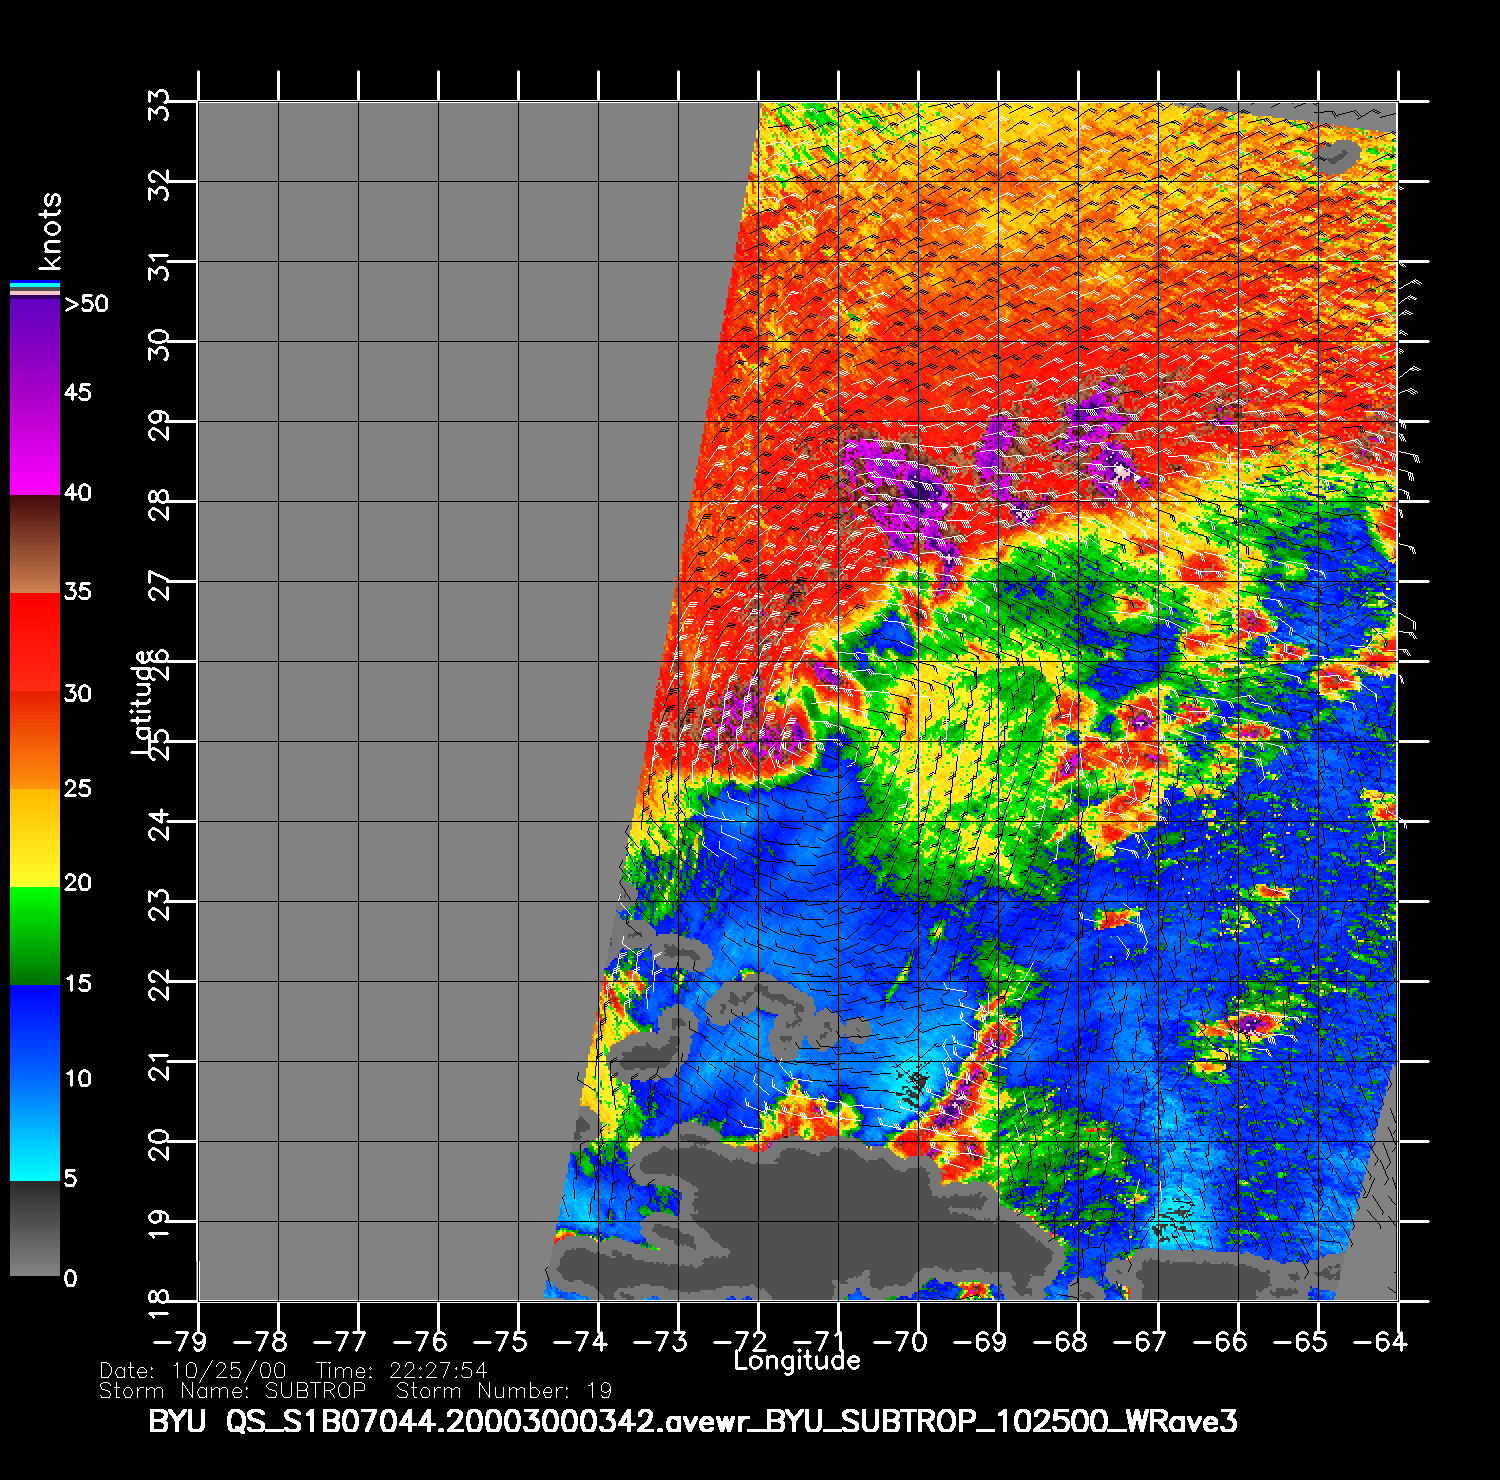Click the BYU QS_S1B07044 filename title
This screenshot has height=1480, width=1500.
coord(693,1422)
